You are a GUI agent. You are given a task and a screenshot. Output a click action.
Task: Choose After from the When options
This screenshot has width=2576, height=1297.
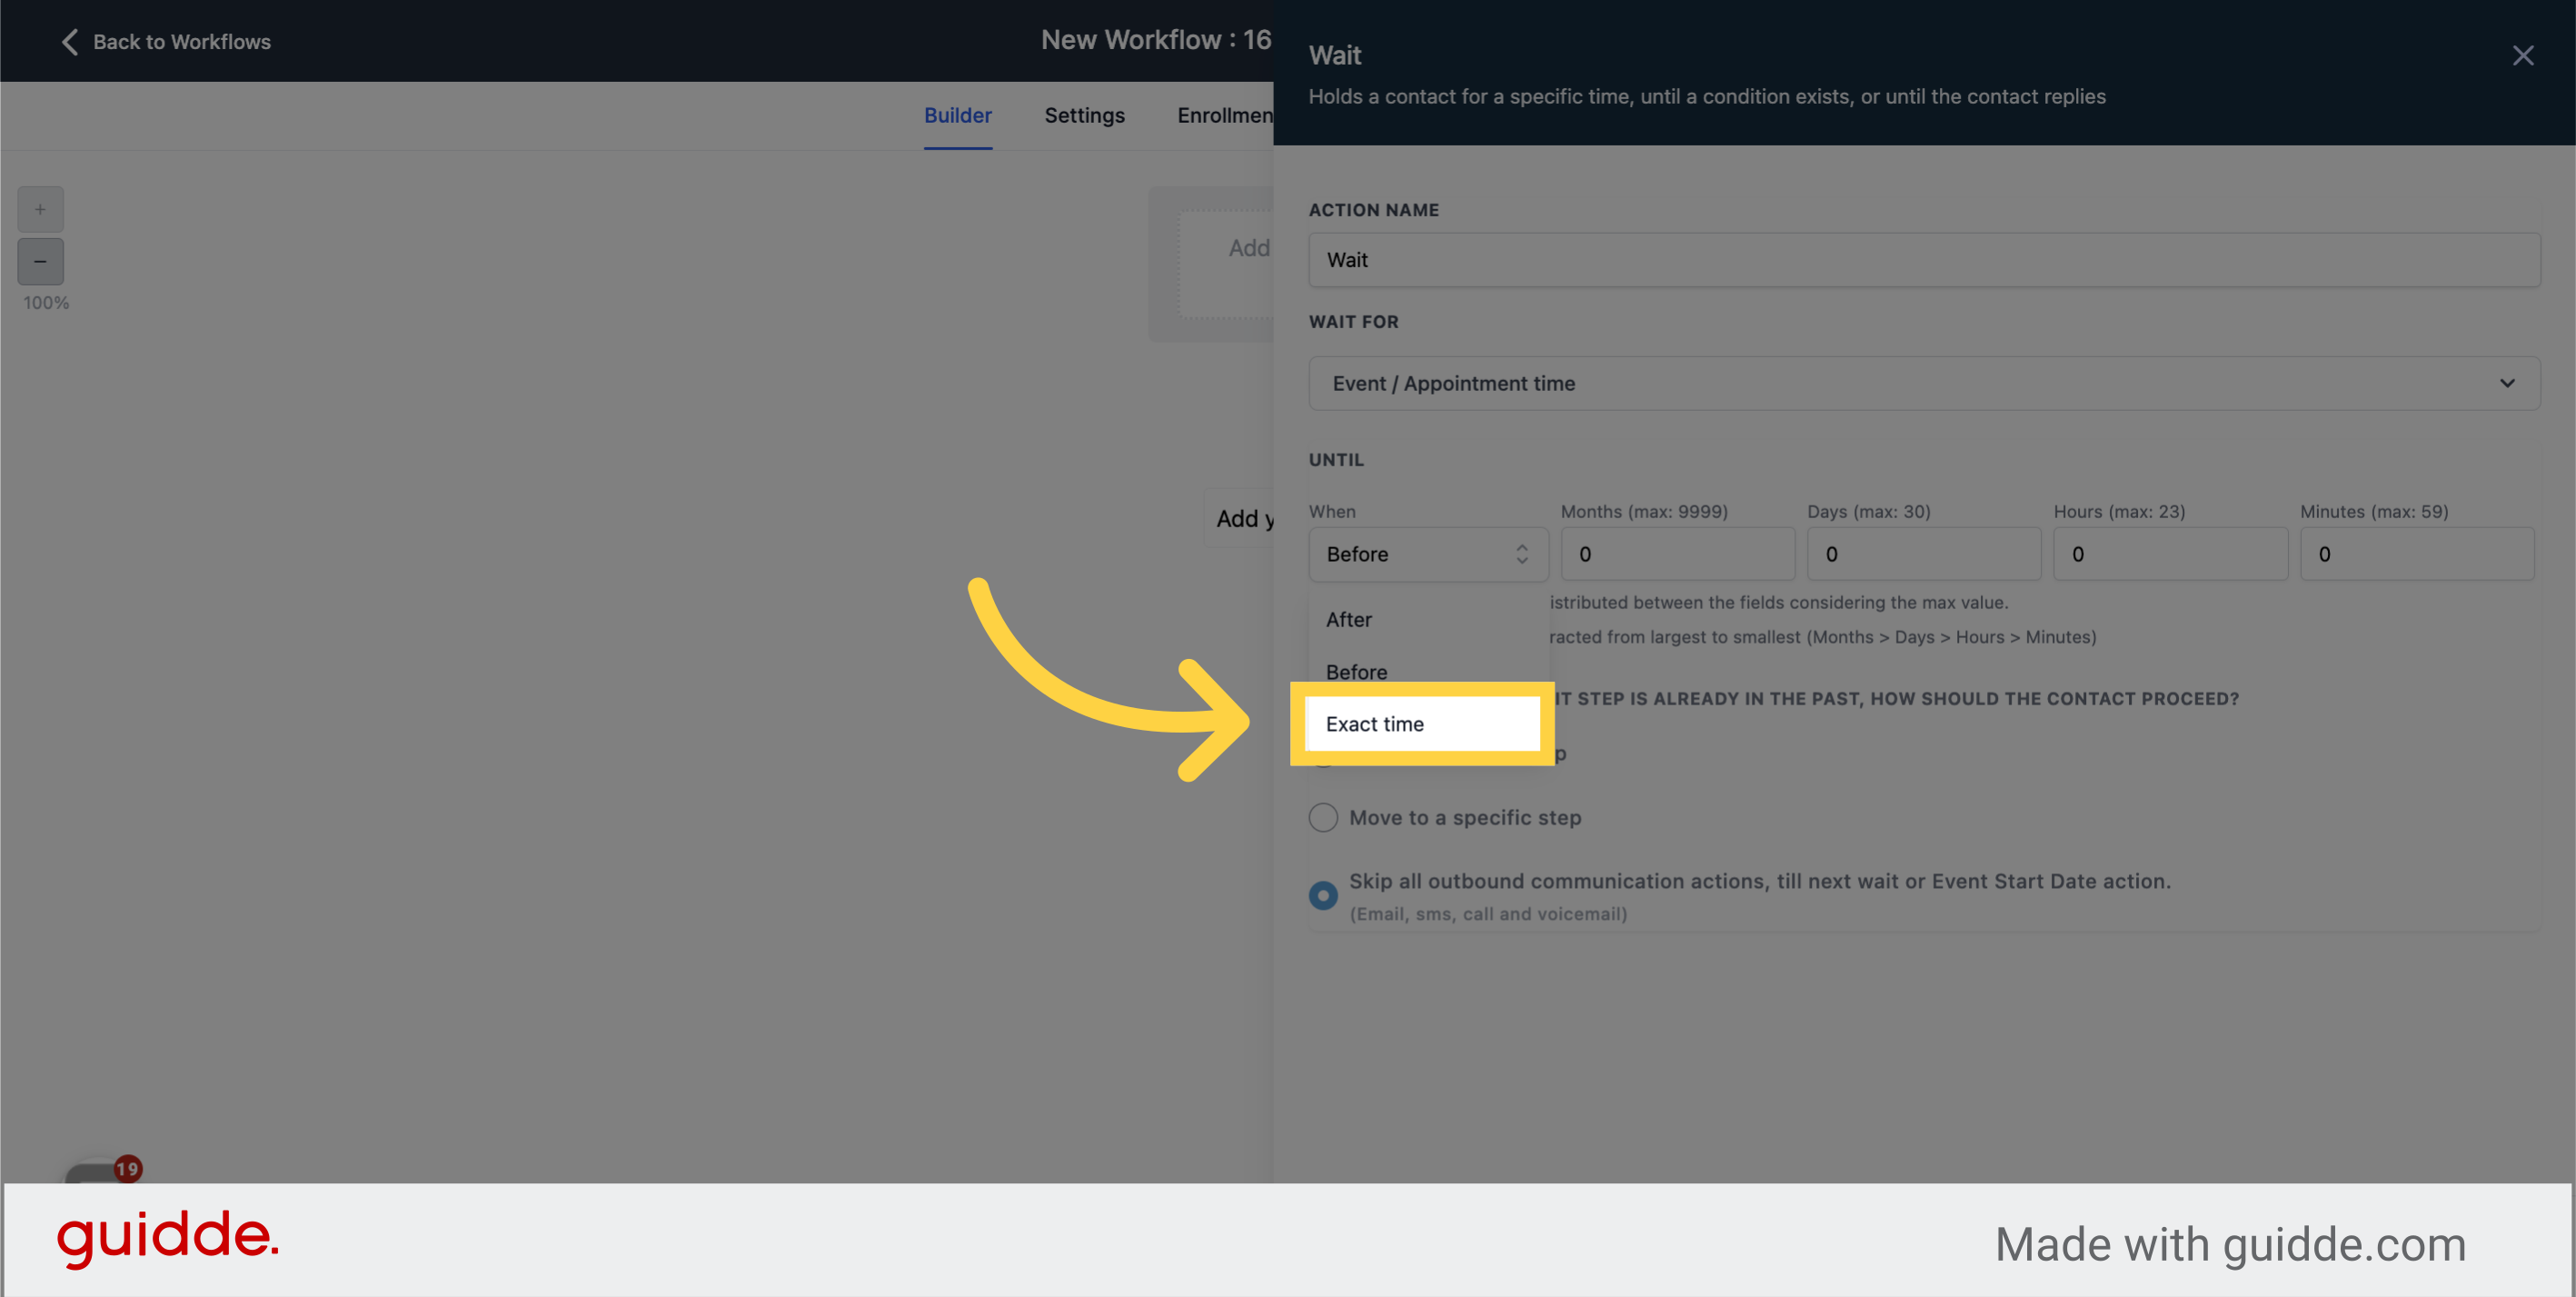click(x=1349, y=619)
